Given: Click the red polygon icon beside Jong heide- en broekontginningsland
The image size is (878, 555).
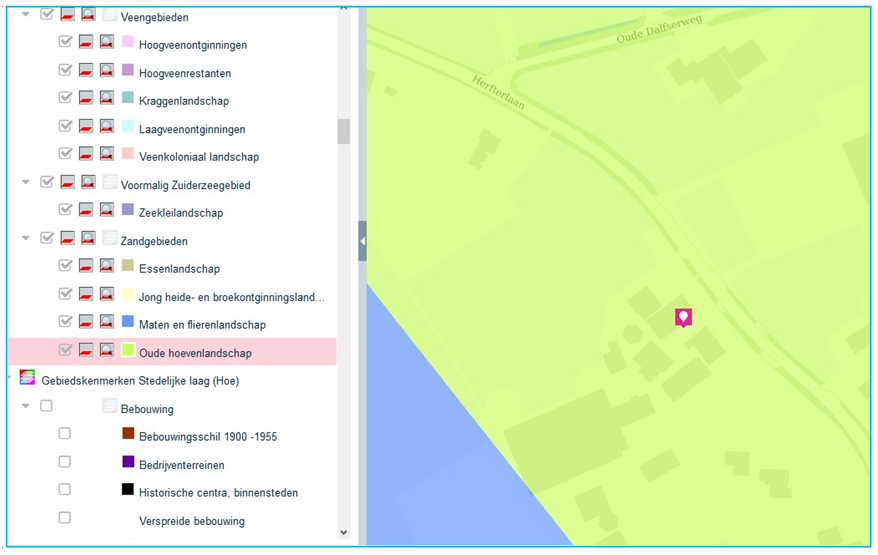Looking at the screenshot, I should (86, 293).
